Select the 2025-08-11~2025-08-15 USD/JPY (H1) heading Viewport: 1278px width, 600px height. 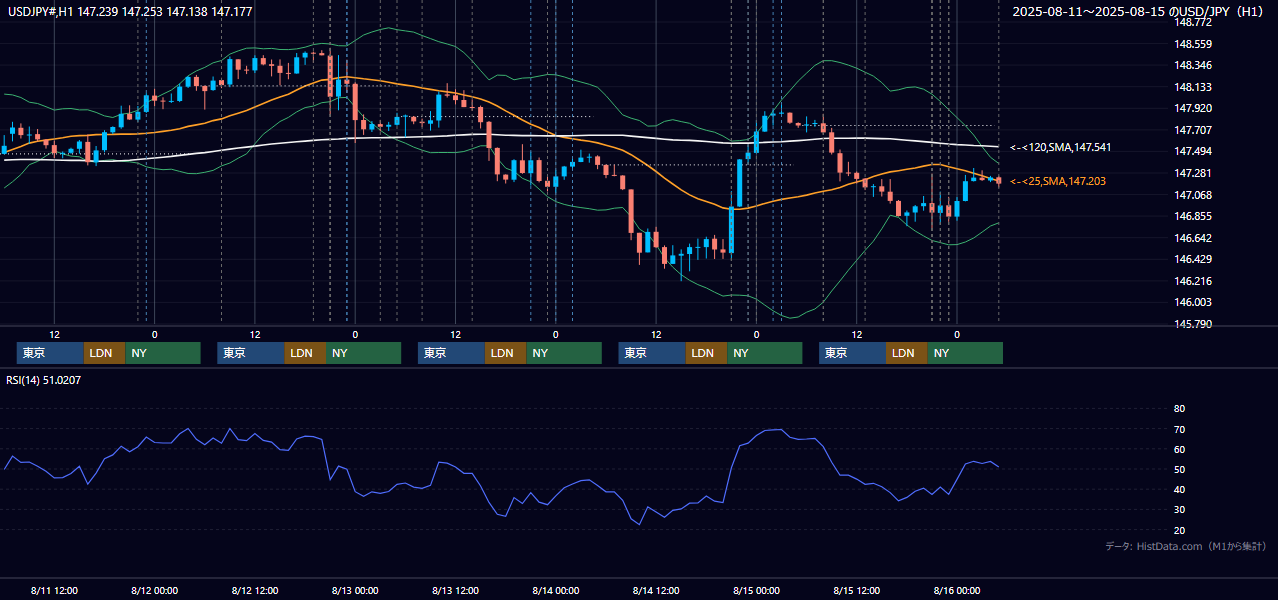coord(1138,12)
